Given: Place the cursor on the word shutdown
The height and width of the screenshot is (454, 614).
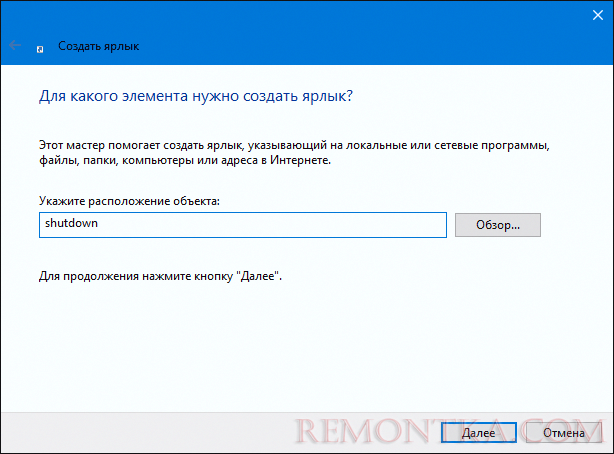Looking at the screenshot, I should click(x=71, y=223).
